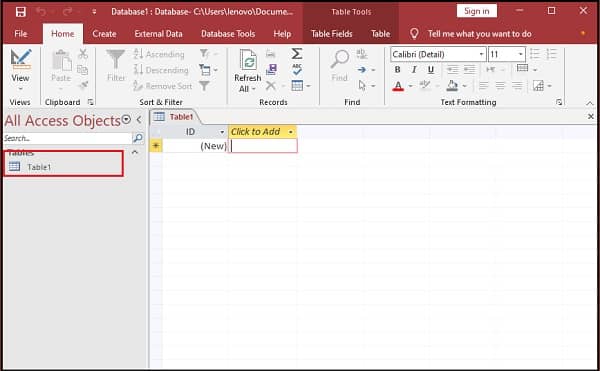Open the Text Formatting dialog launcher
600x371 pixels.
coord(559,102)
